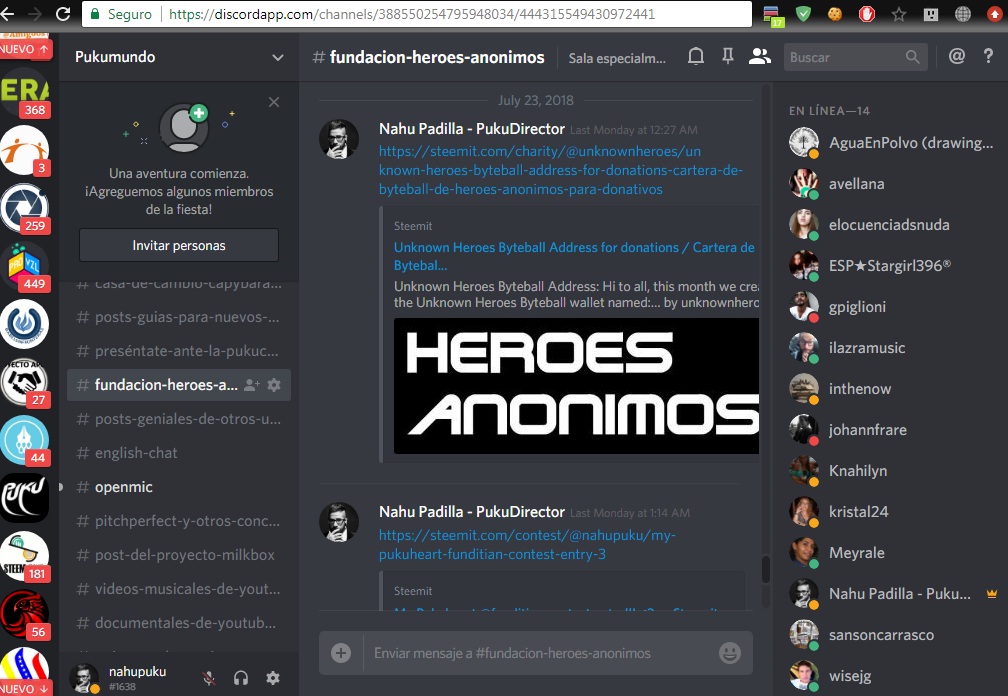Image resolution: width=1008 pixels, height=696 pixels.
Task: Open notification settings bell icon
Action: tap(696, 57)
